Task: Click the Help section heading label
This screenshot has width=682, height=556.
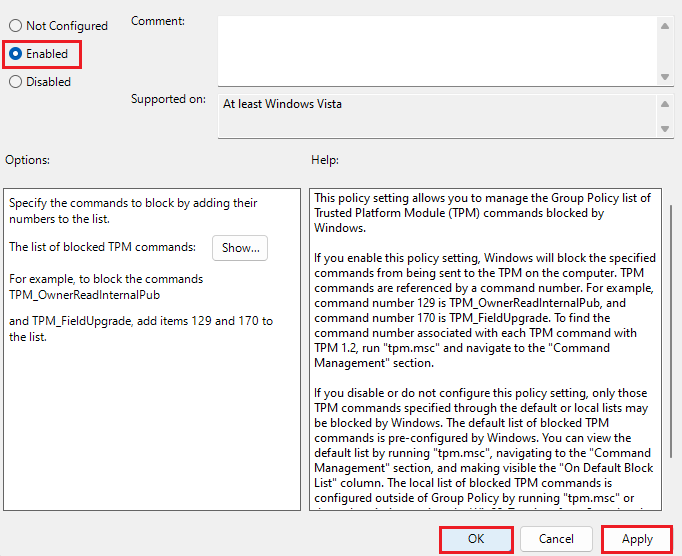Action: coord(325,160)
